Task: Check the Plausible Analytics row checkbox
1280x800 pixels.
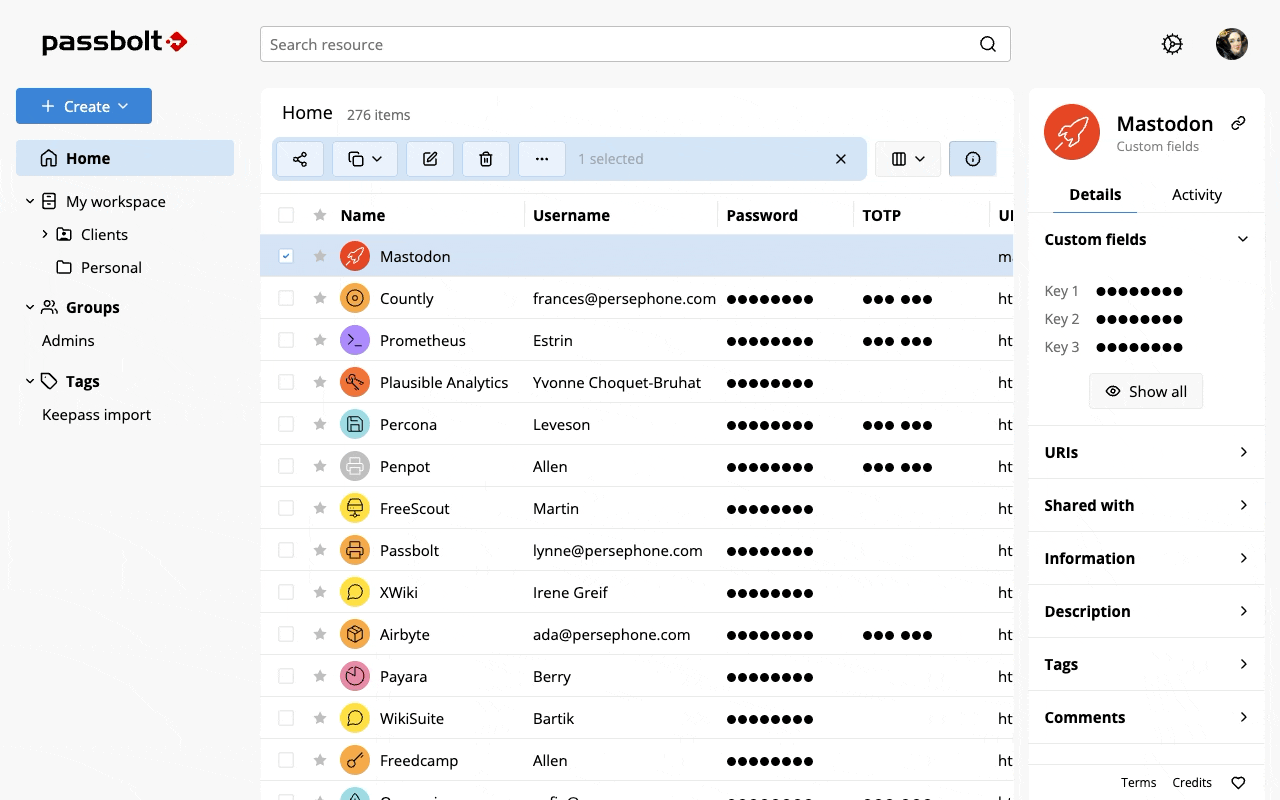Action: coord(286,382)
